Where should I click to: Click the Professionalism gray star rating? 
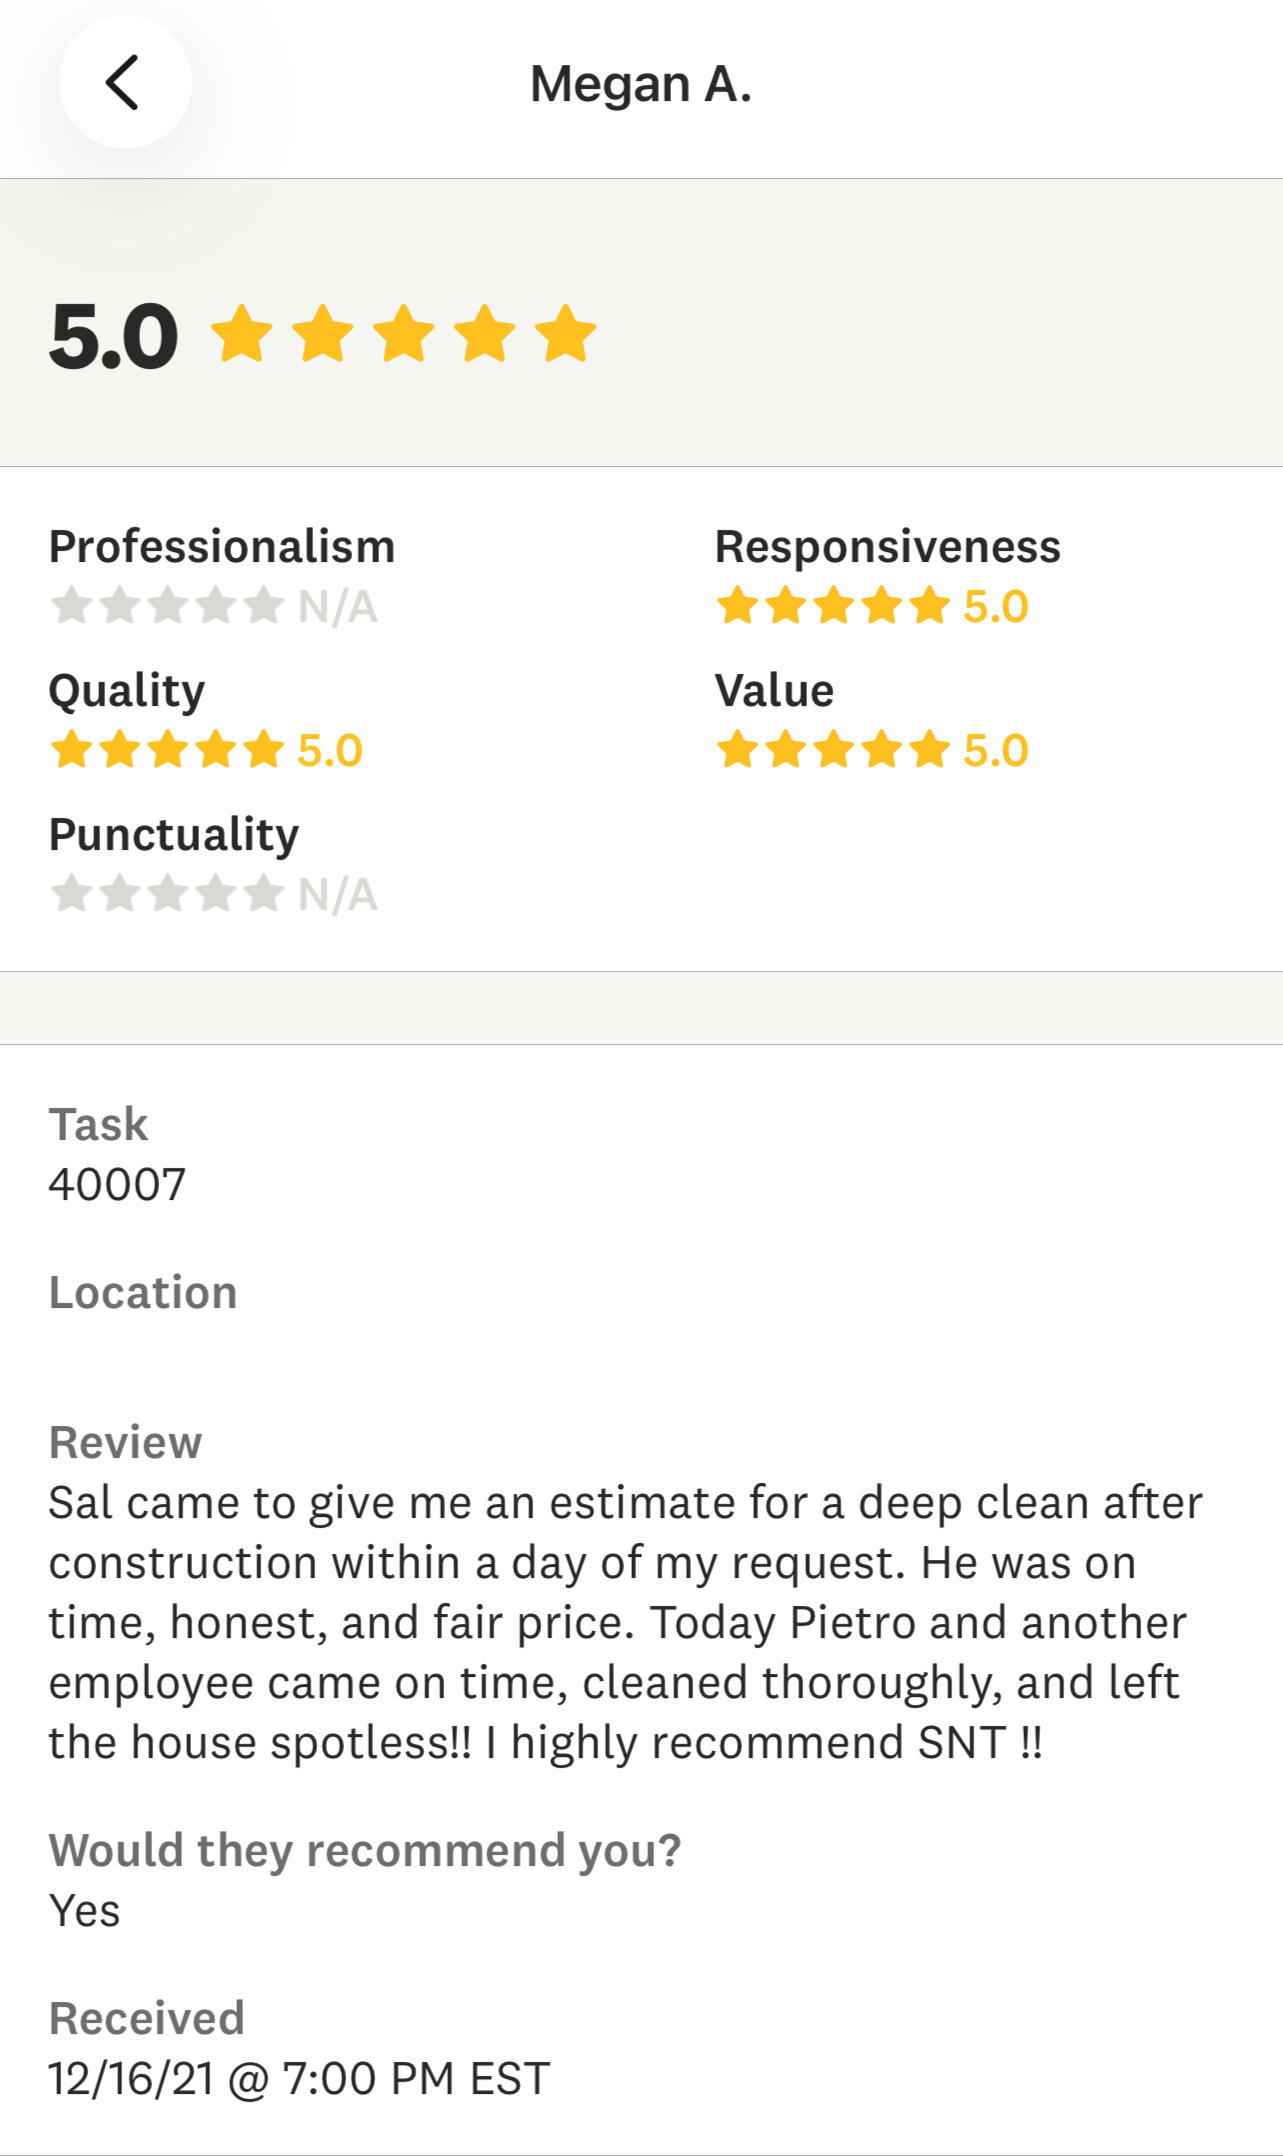tap(167, 606)
